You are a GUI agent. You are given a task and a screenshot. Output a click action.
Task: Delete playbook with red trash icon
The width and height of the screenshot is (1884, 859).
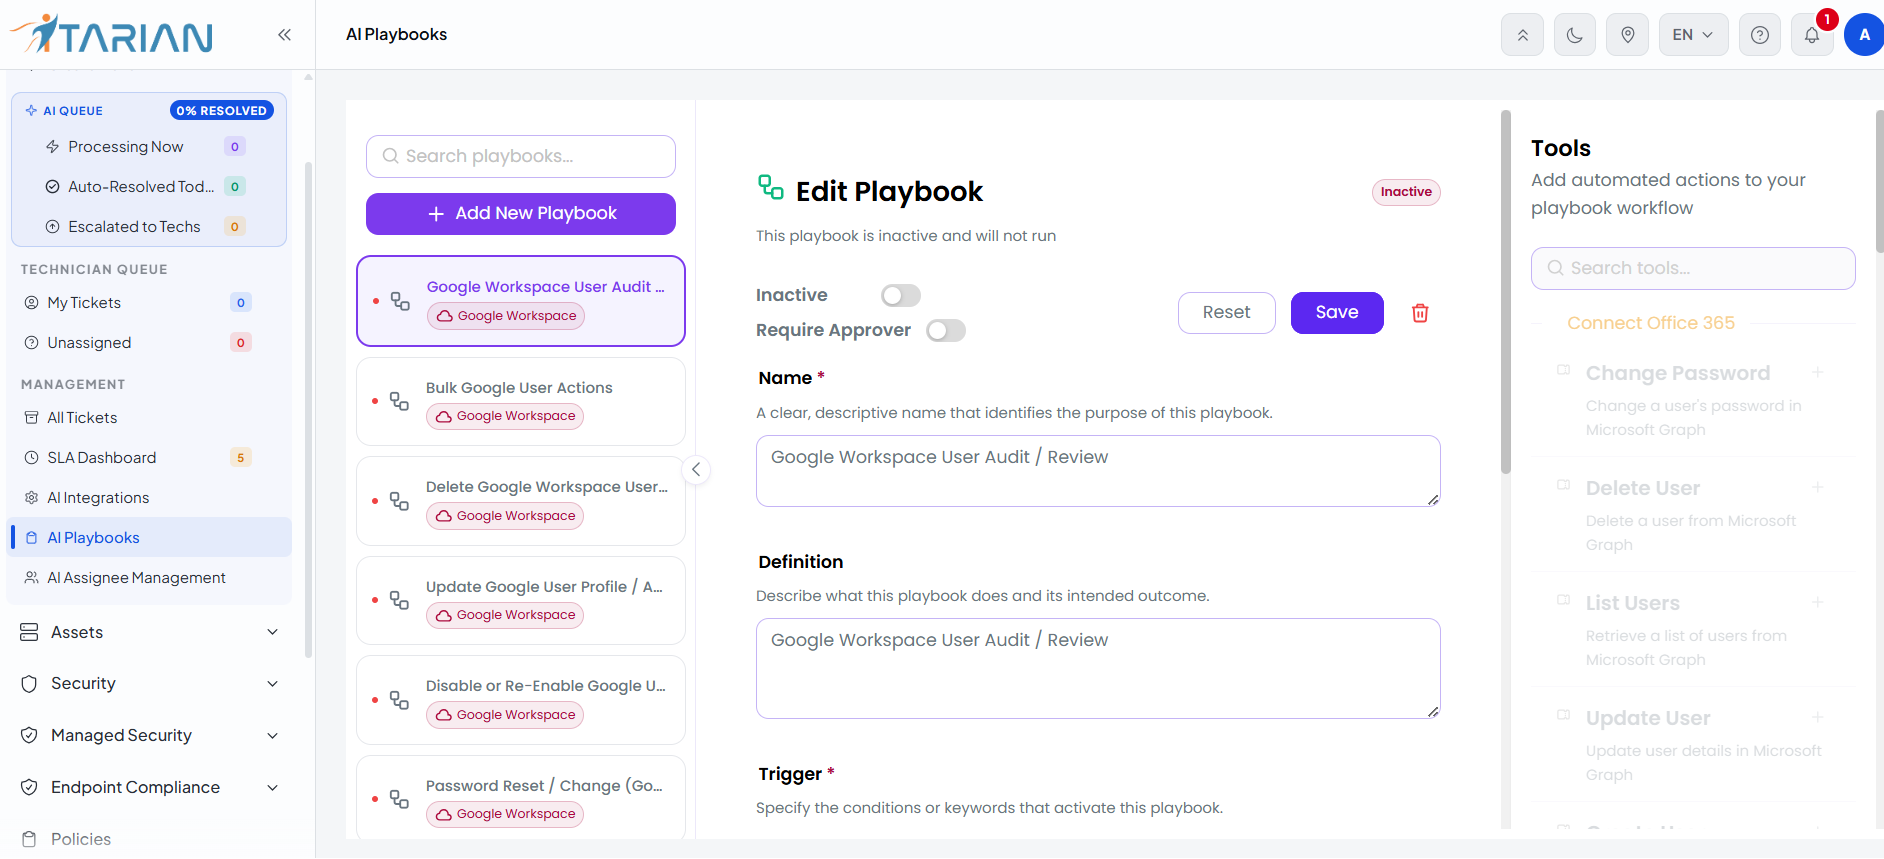[x=1420, y=313]
